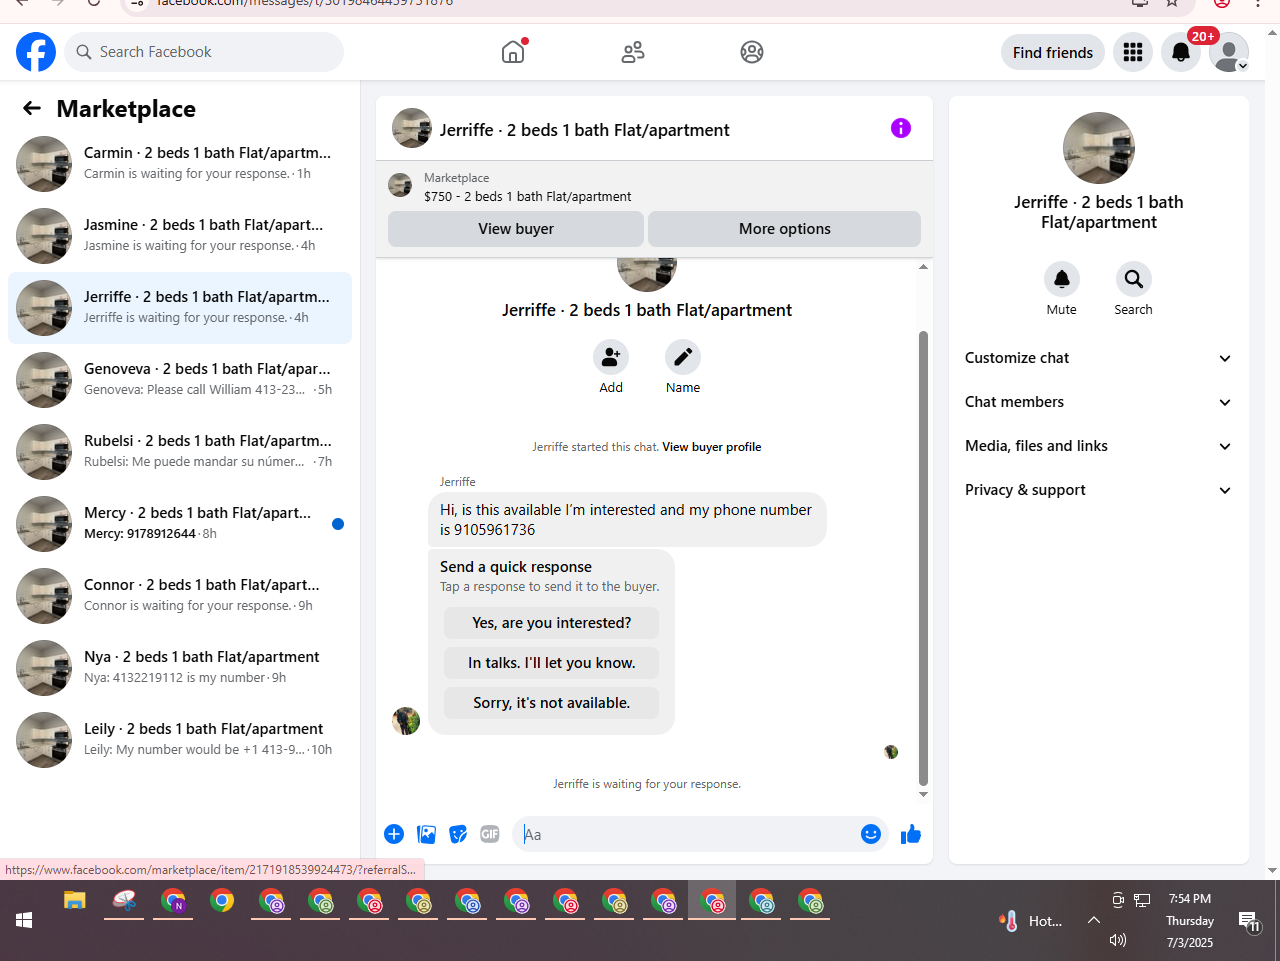1280x961 pixels.
Task: Open the Connor conversation
Action: [180, 596]
